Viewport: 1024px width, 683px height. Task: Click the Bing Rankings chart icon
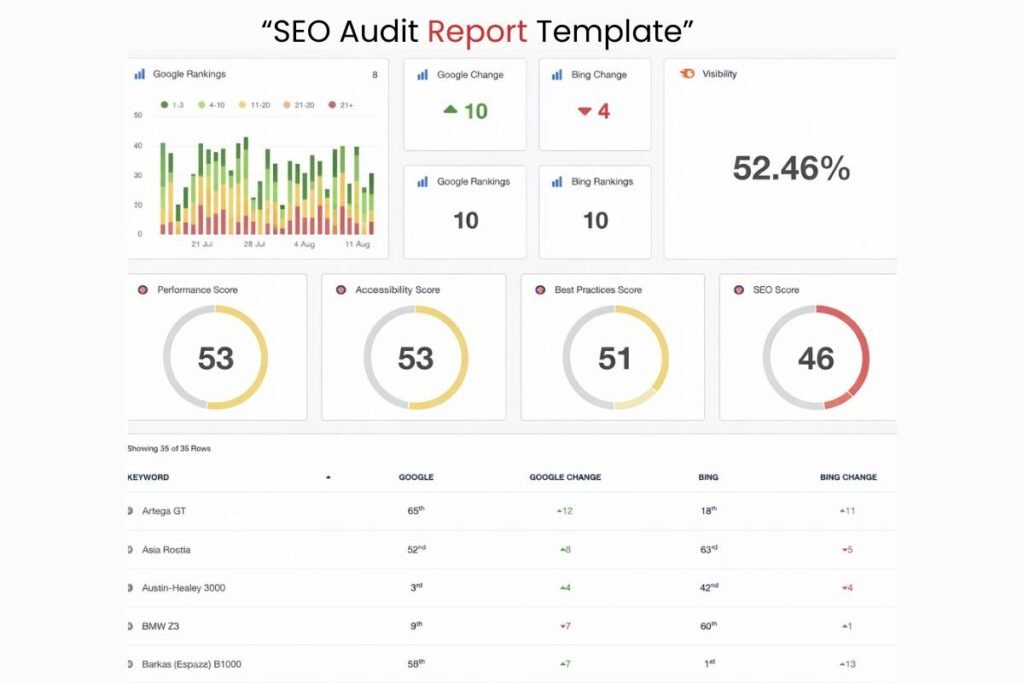pyautogui.click(x=556, y=181)
